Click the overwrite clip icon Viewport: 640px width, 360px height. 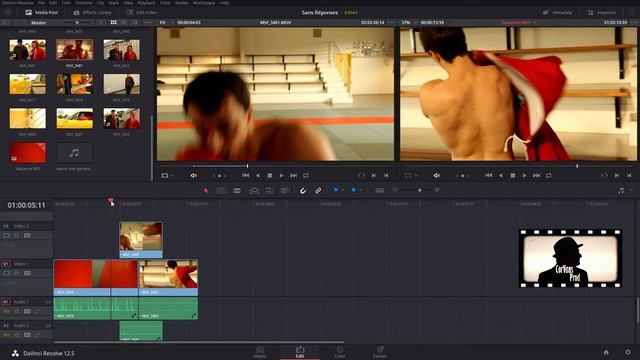(x=269, y=190)
